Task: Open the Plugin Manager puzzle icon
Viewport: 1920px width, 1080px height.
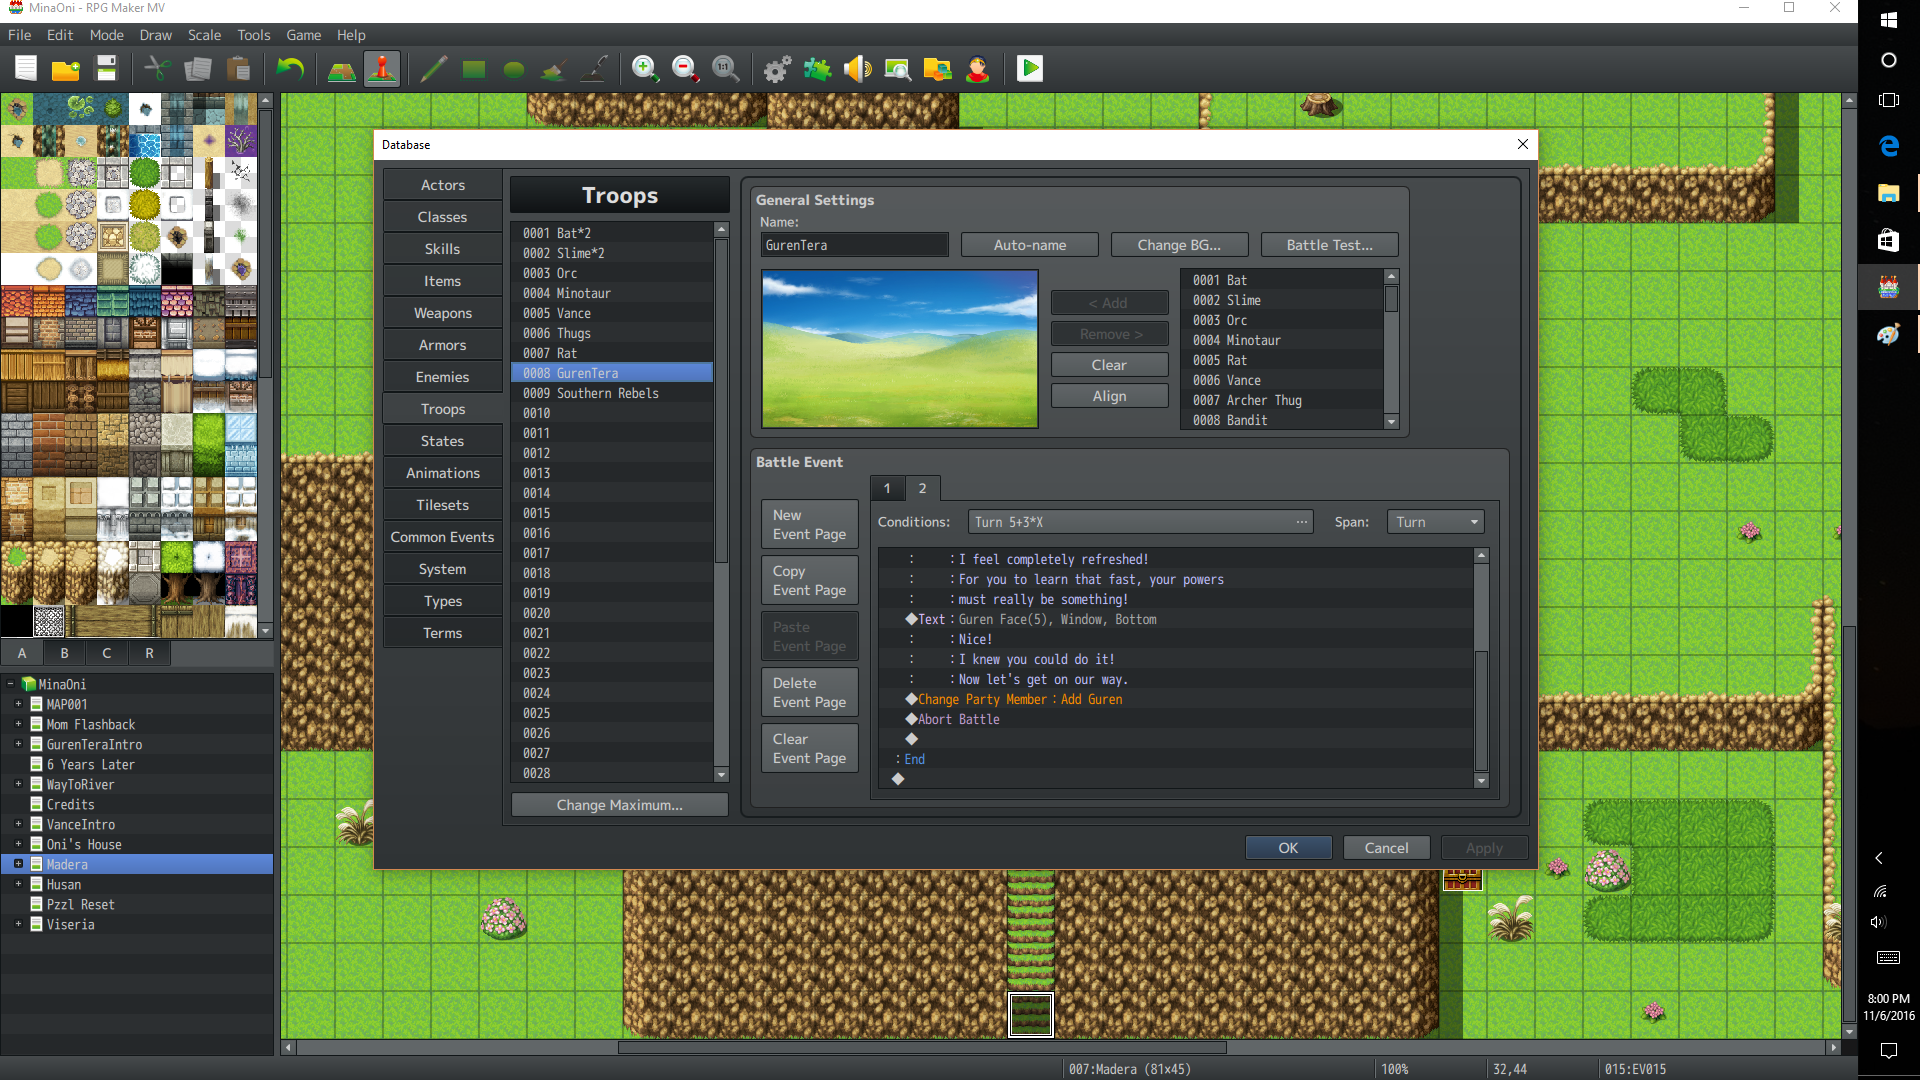Action: coord(817,69)
